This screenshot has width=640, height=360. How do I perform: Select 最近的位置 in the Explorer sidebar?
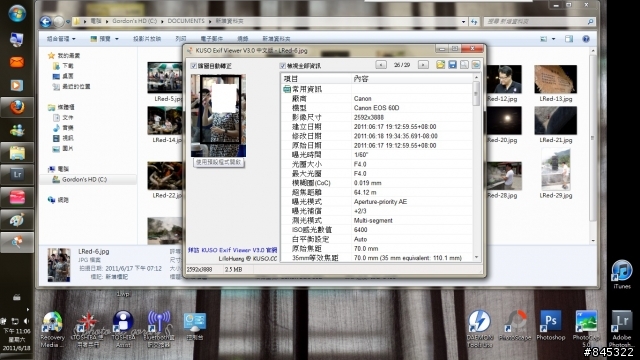[x=76, y=87]
